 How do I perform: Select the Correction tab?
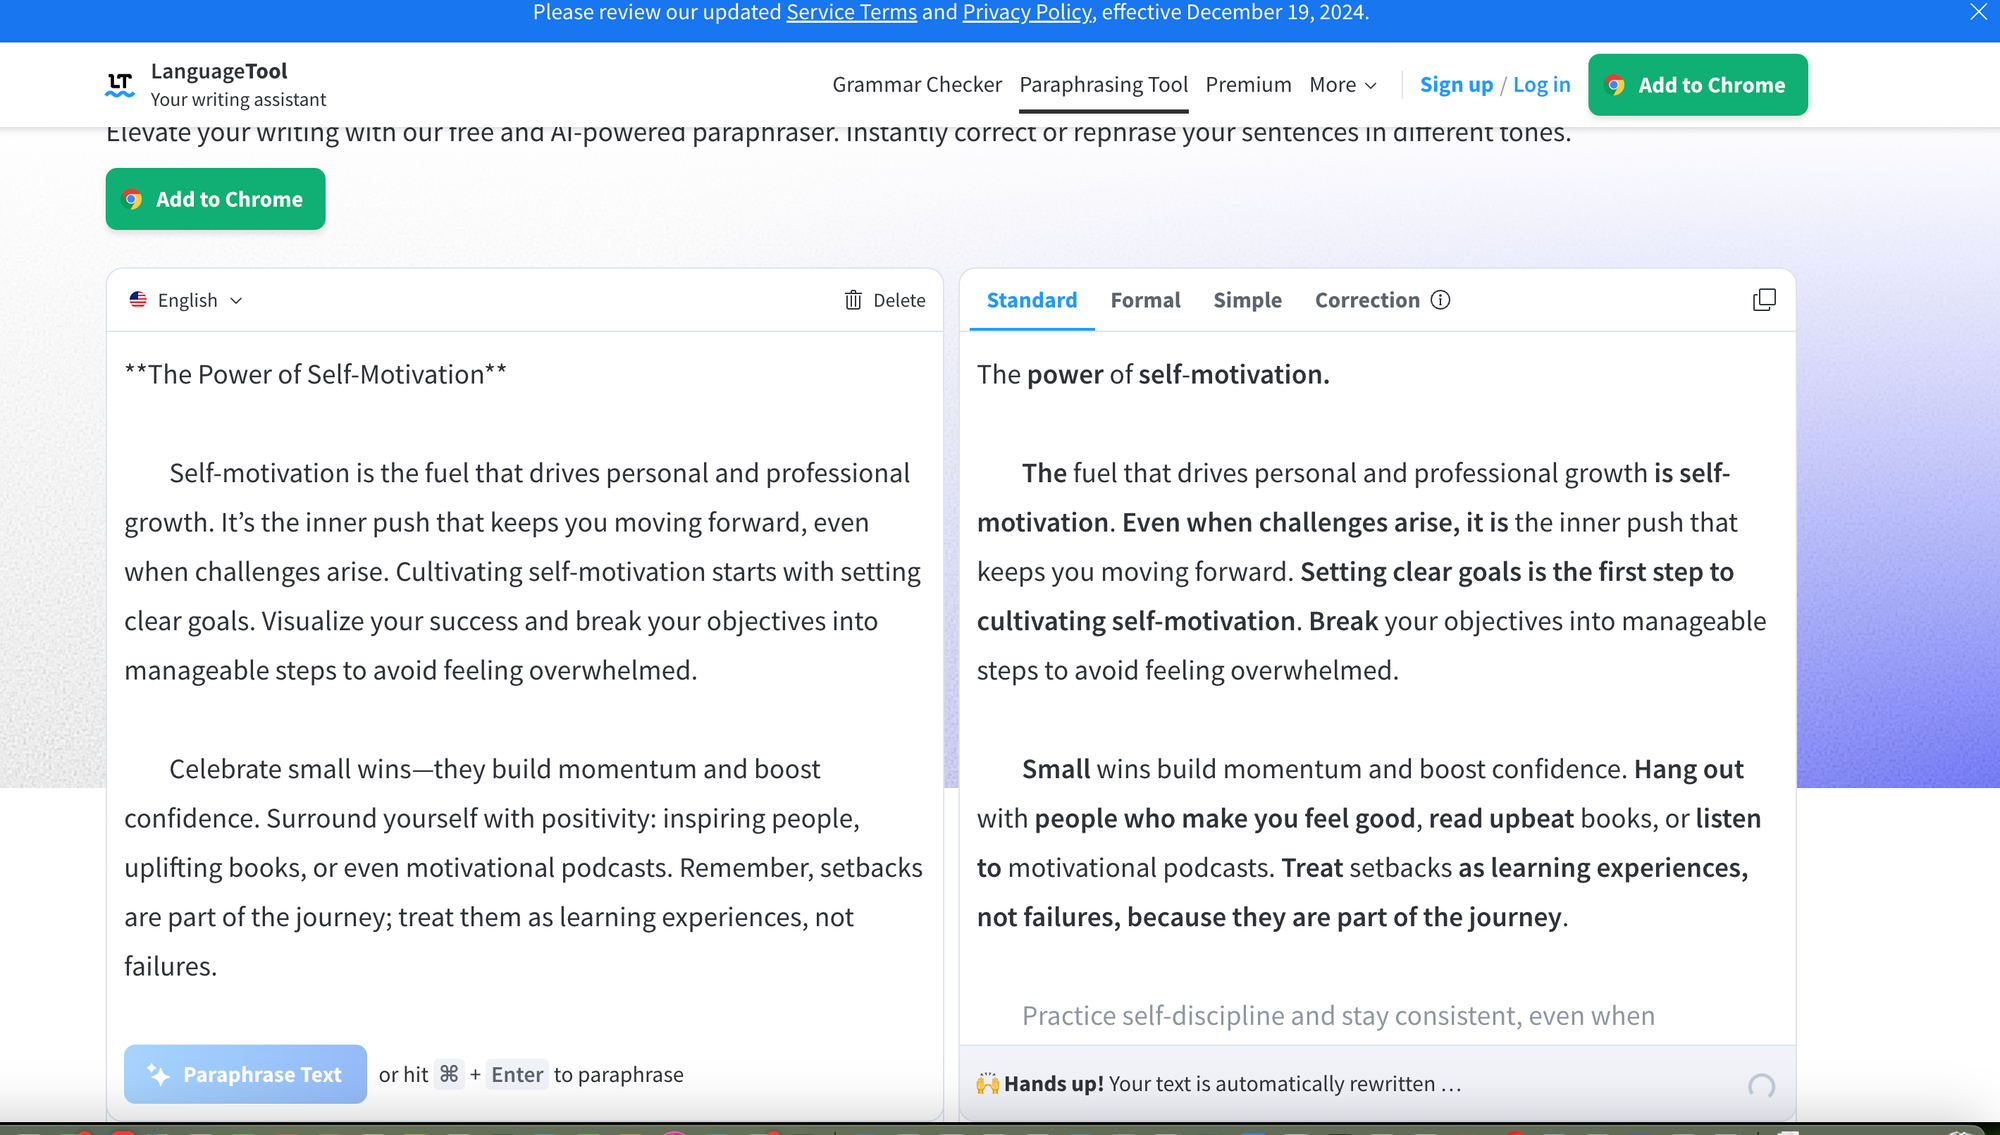1366,300
